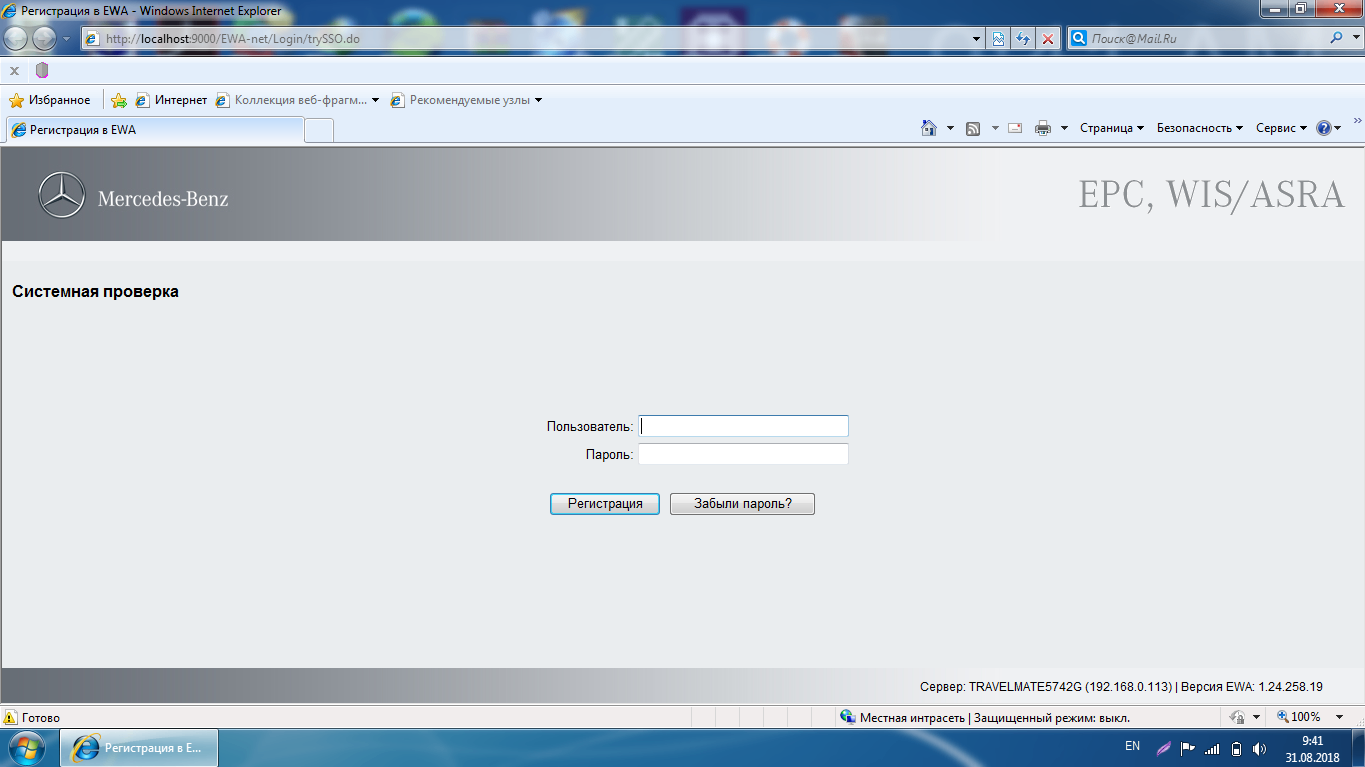Open the Сервис menu
The height and width of the screenshot is (767, 1365).
click(x=1281, y=128)
